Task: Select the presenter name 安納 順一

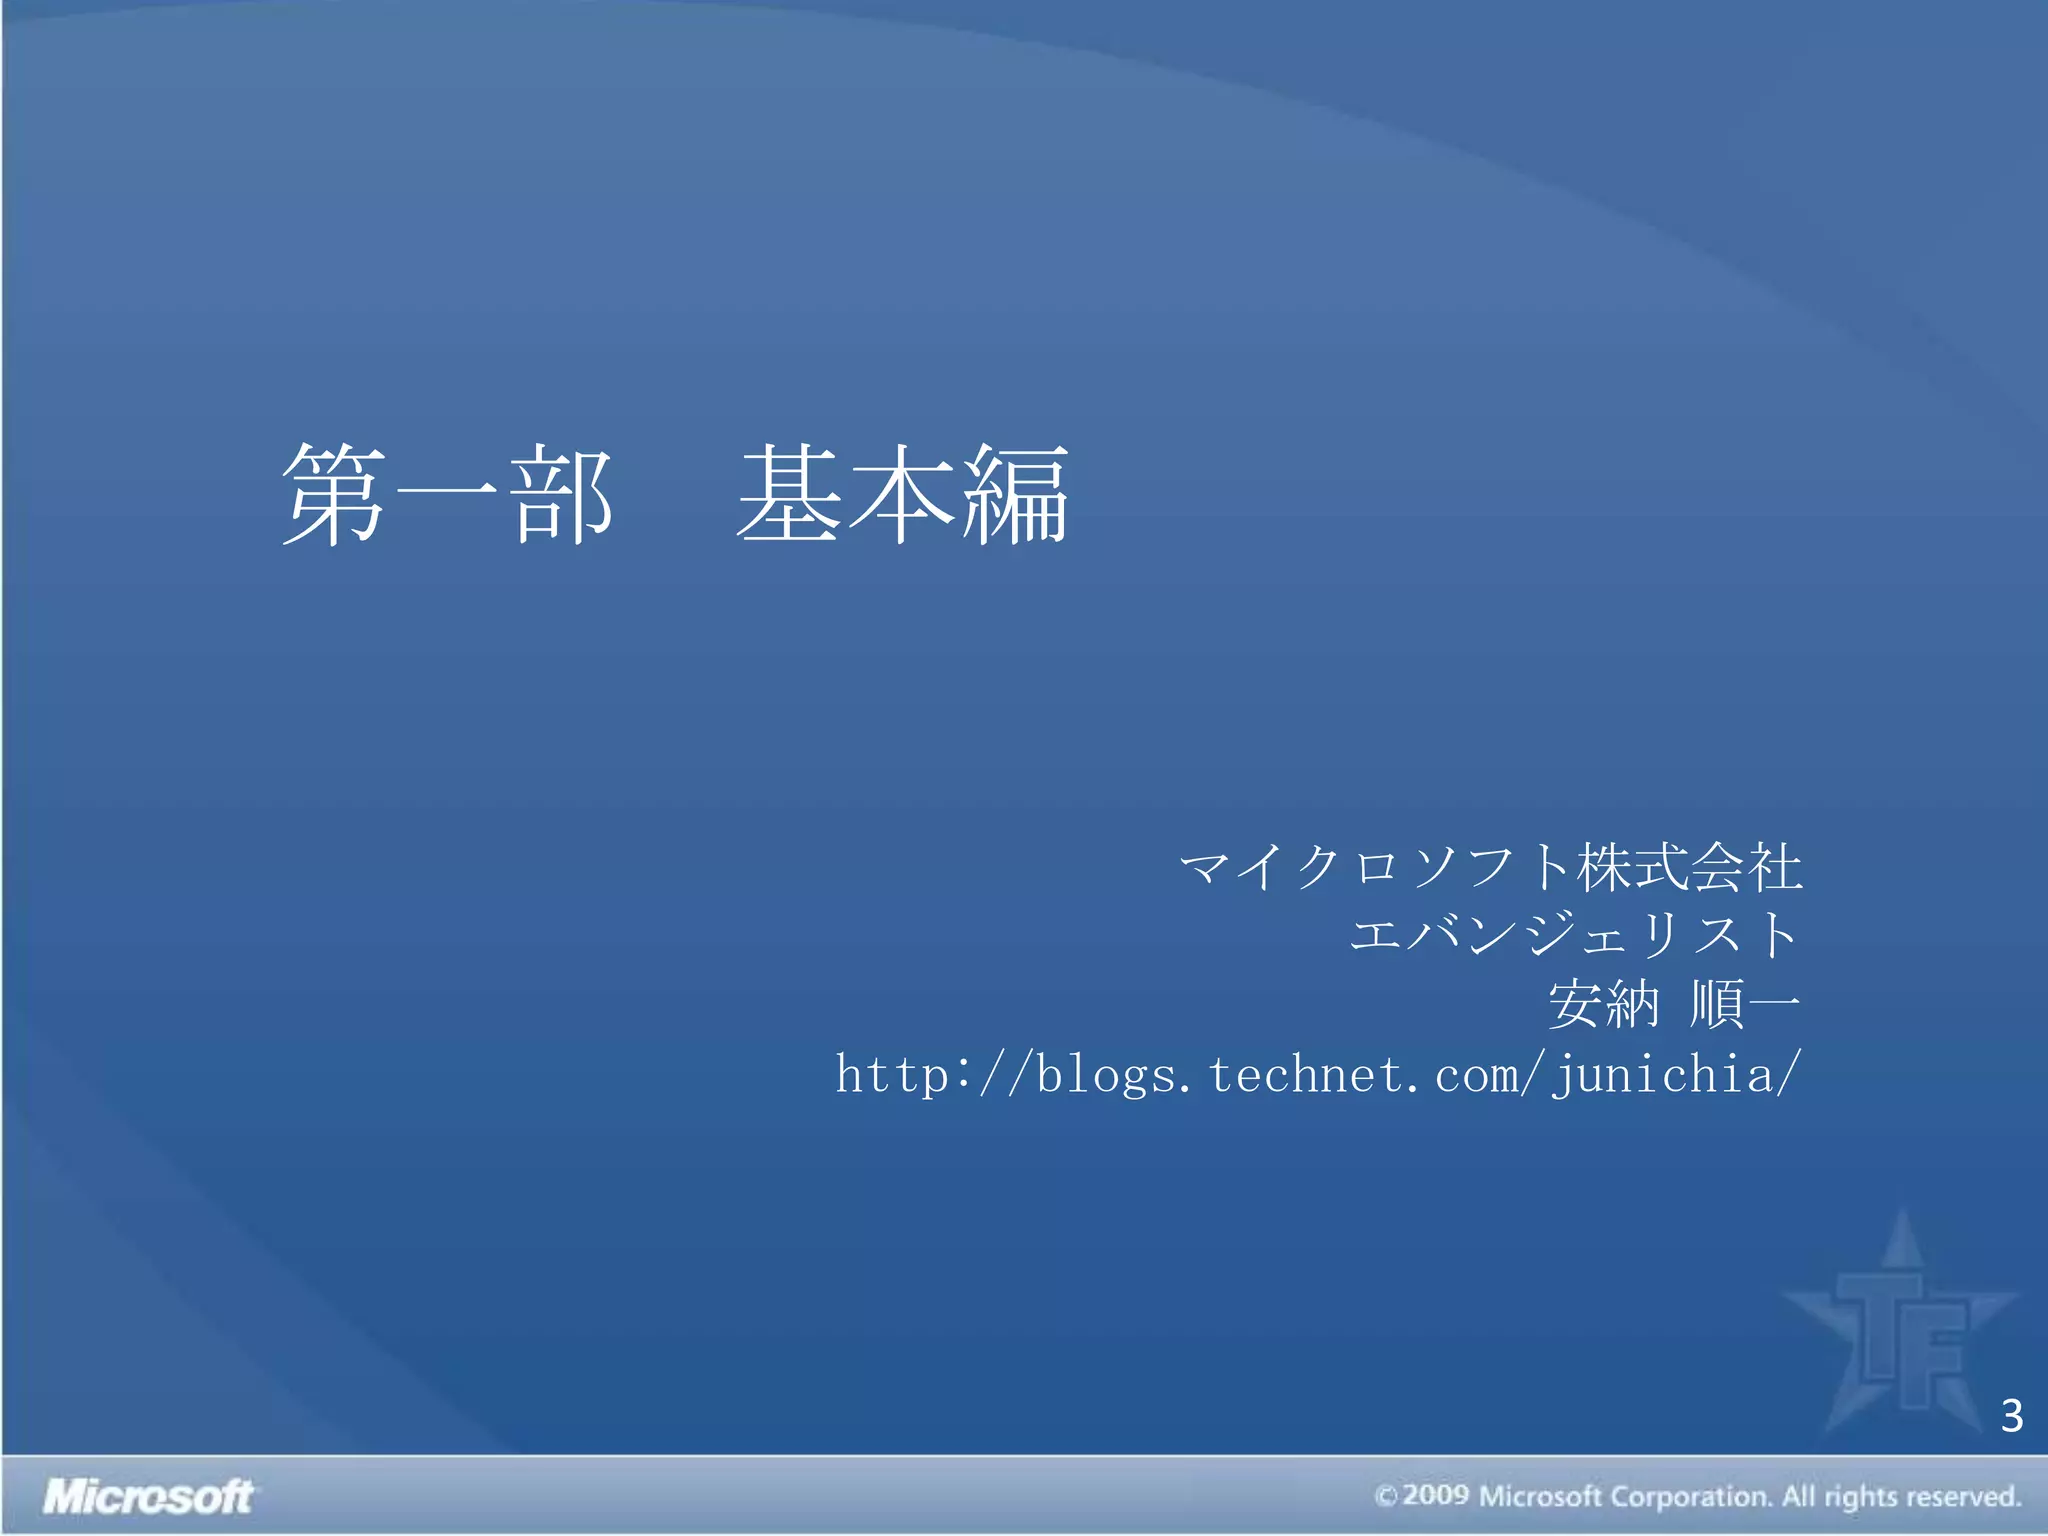Action: (x=1675, y=1004)
